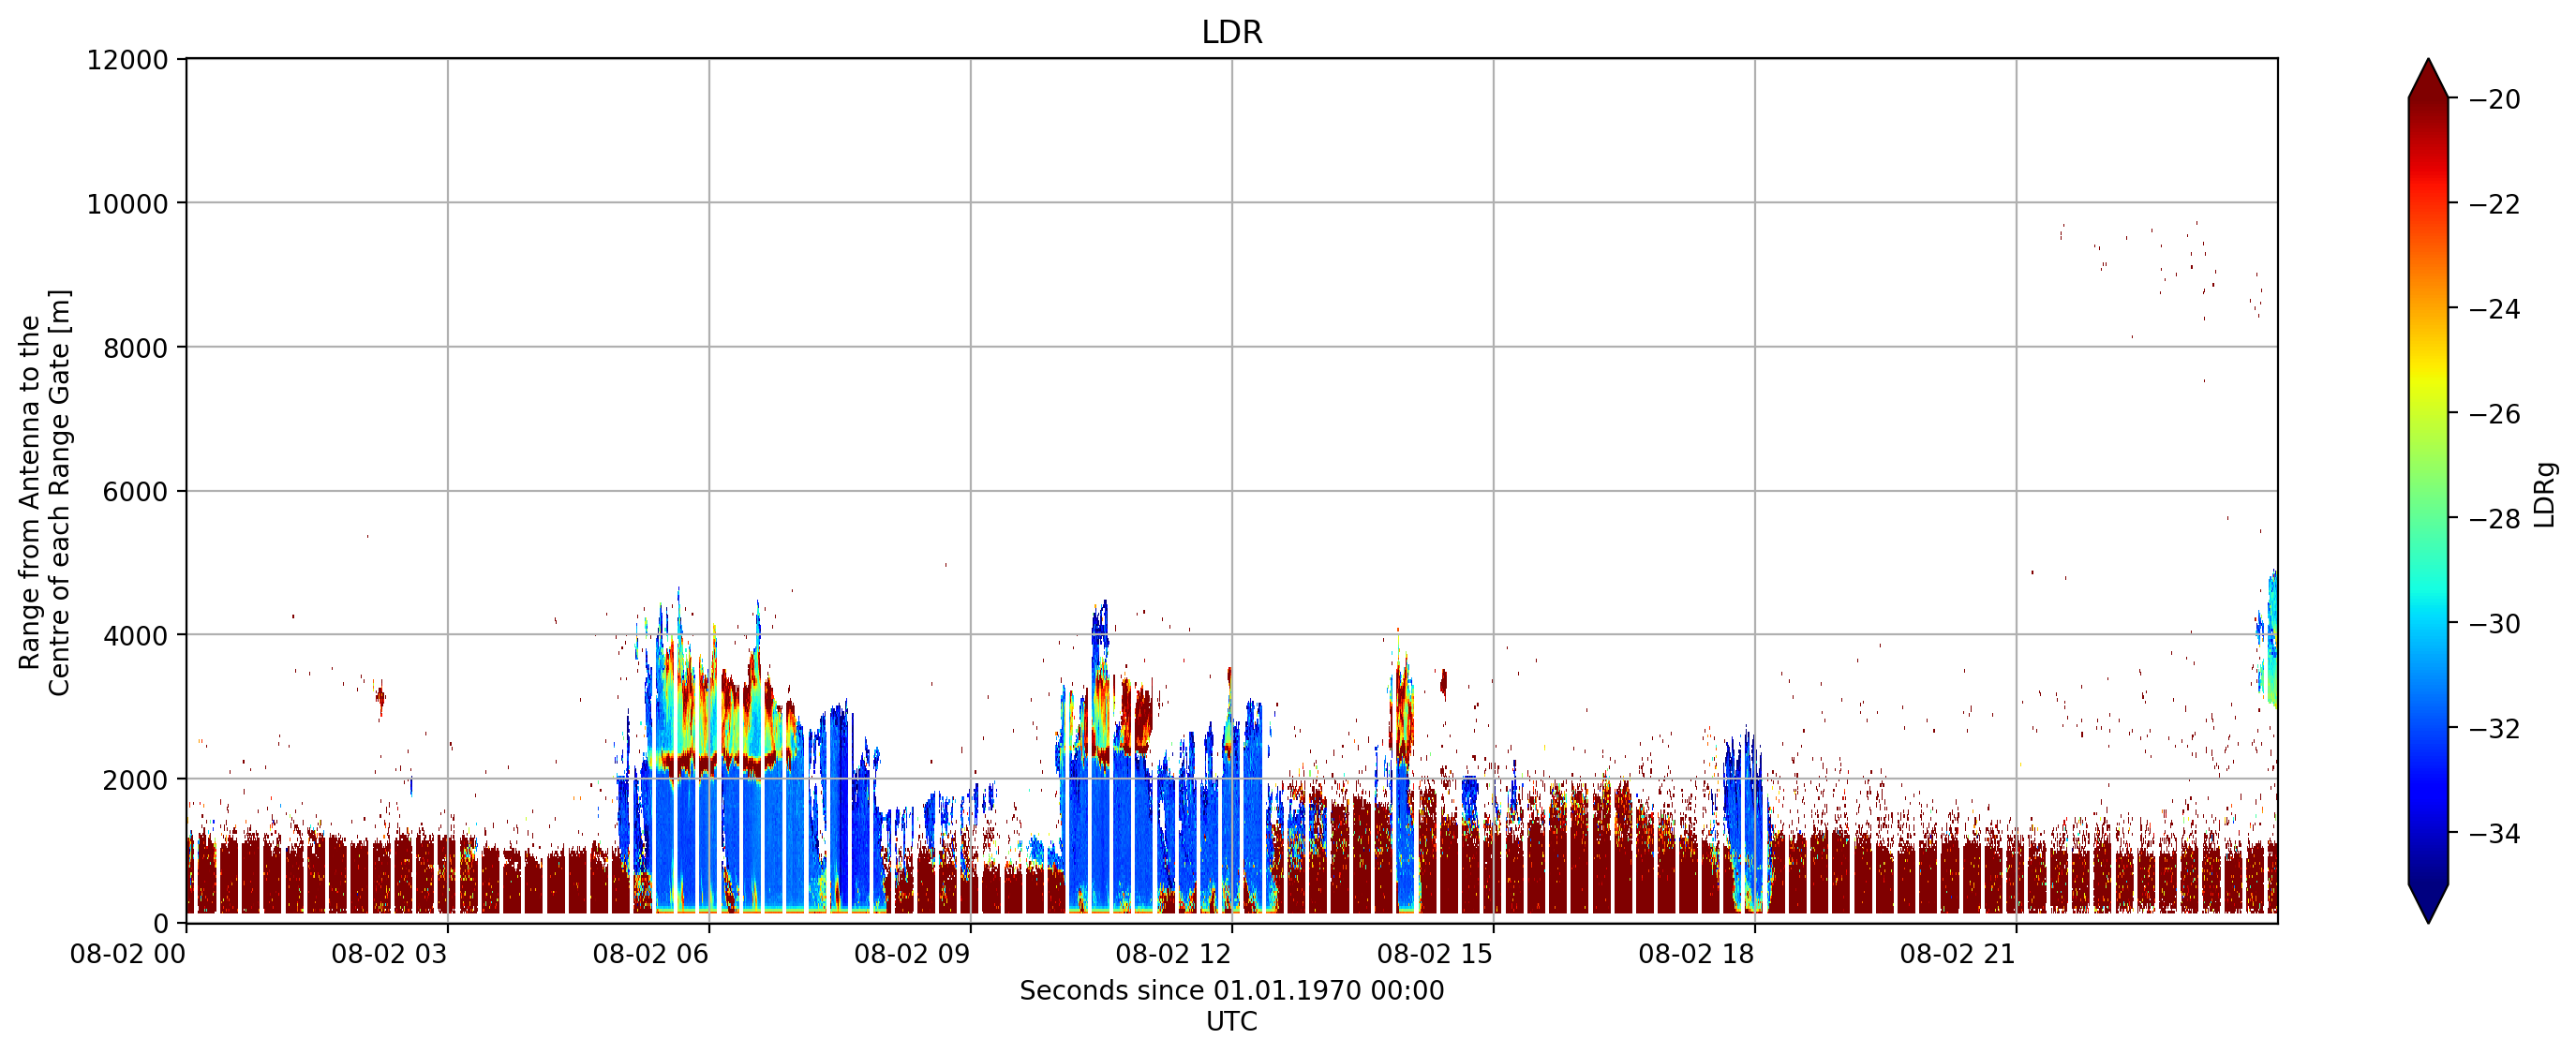The image size is (2576, 1054).
Task: Click the x-axis tick label "08-02 06"
Action: [650, 954]
